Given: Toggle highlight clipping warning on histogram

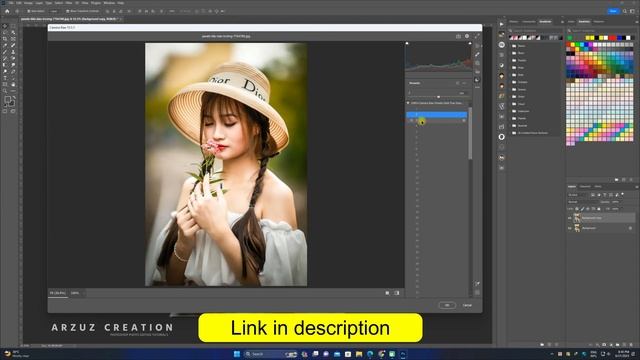Looking at the screenshot, I should [x=470, y=43].
